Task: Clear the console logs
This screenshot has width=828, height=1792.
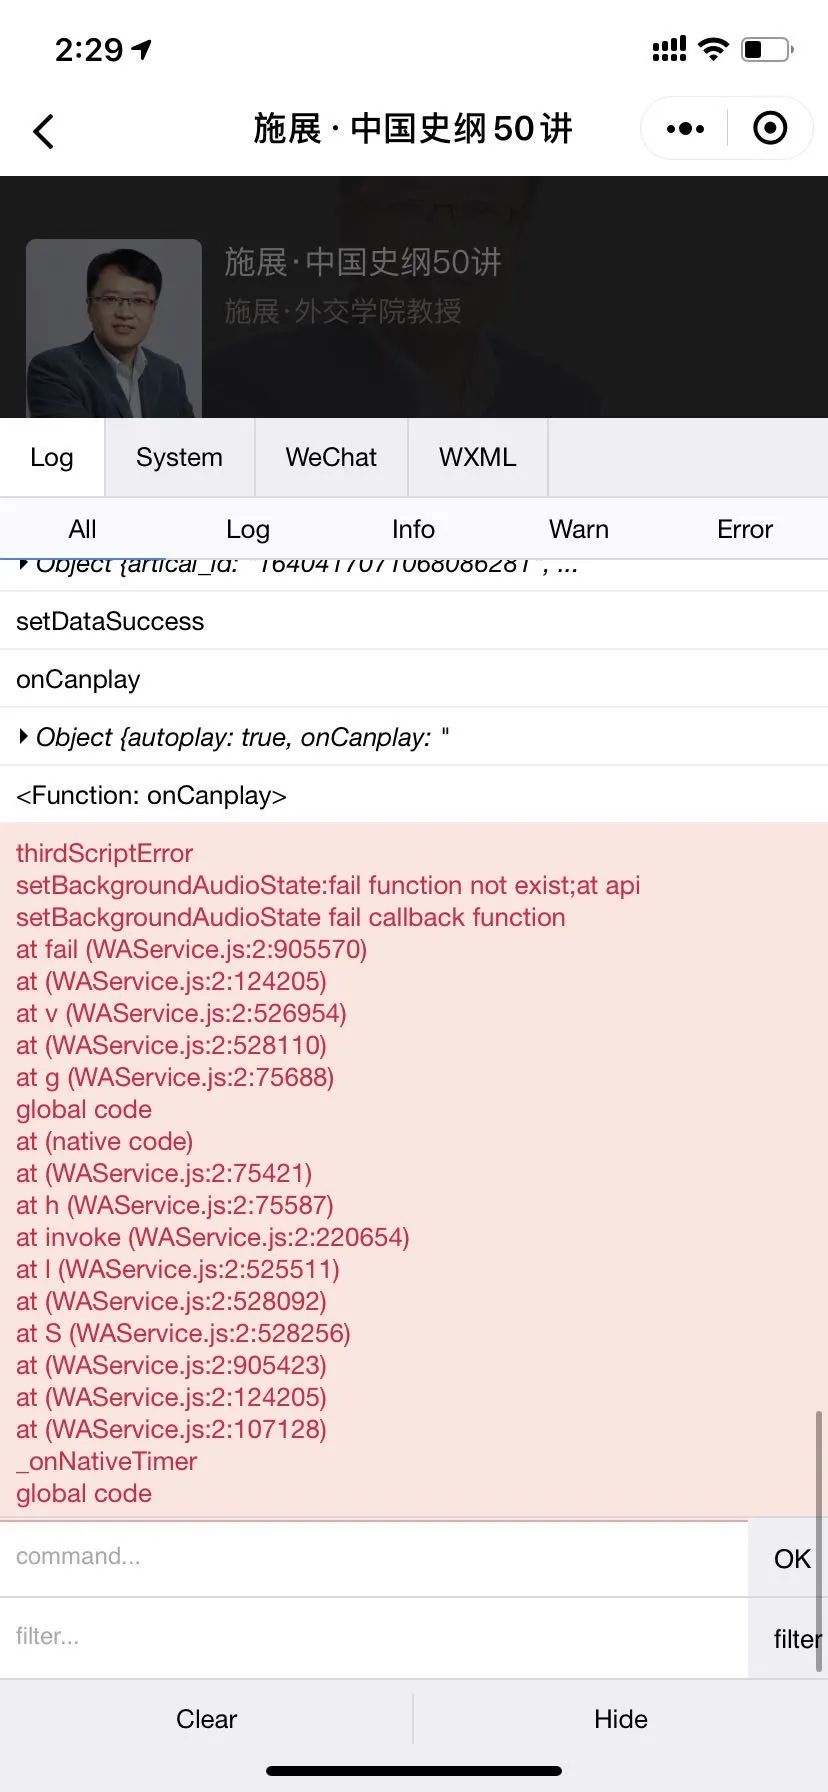Action: coord(206,1719)
